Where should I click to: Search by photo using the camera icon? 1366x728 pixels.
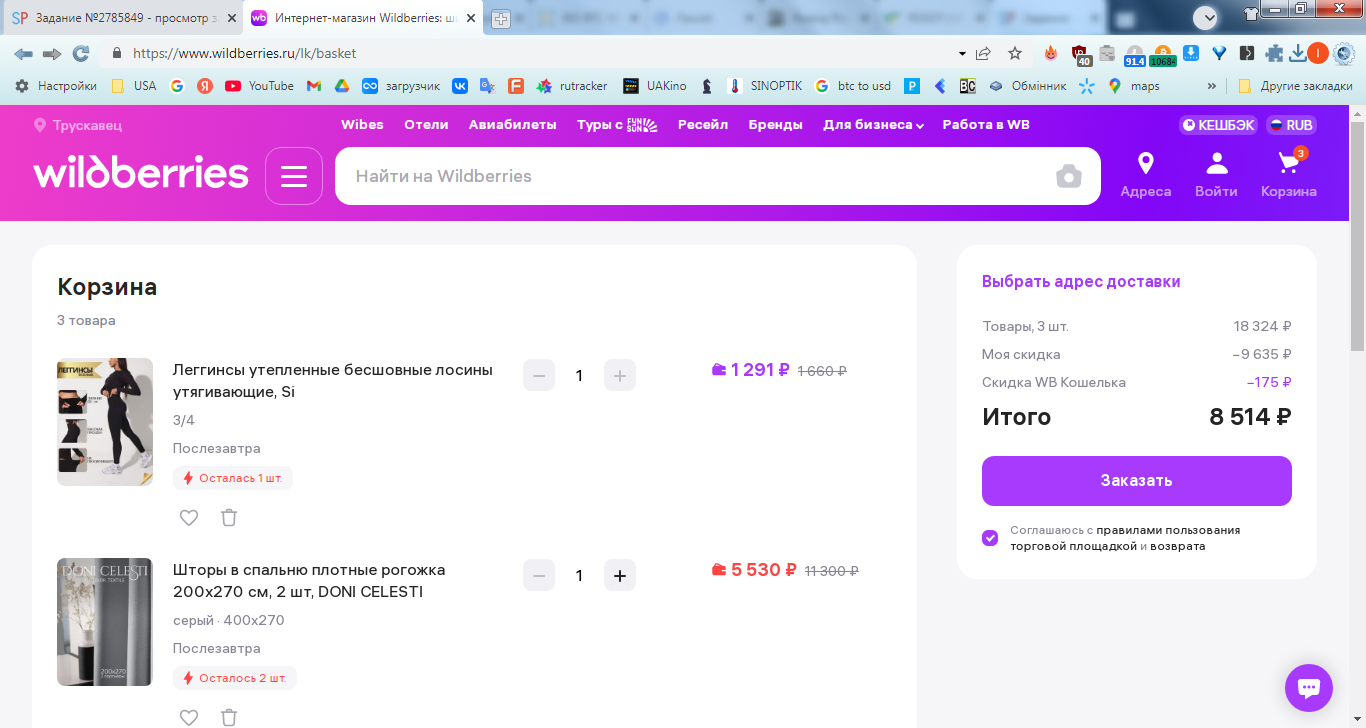click(x=1069, y=176)
